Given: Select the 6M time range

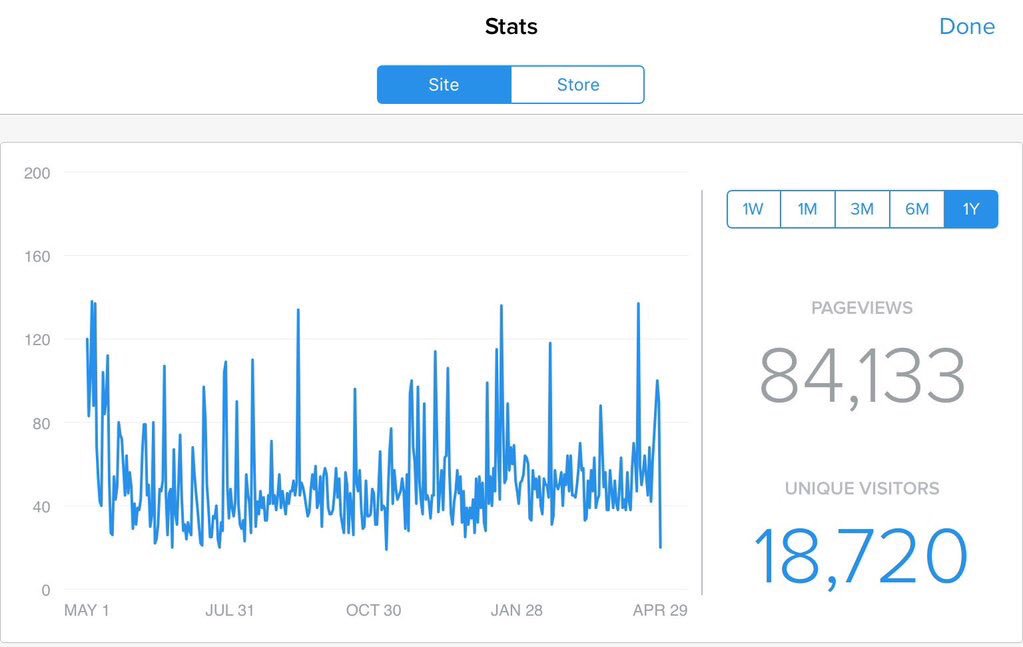Looking at the screenshot, I should click(x=917, y=209).
